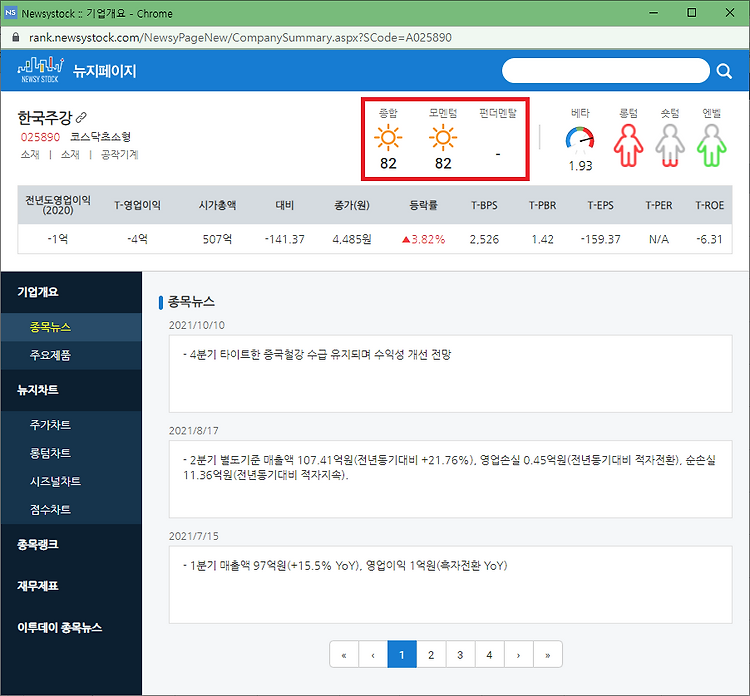This screenshot has height=696, width=750.
Task: Click the lock icon in address bar
Action: [x=16, y=37]
